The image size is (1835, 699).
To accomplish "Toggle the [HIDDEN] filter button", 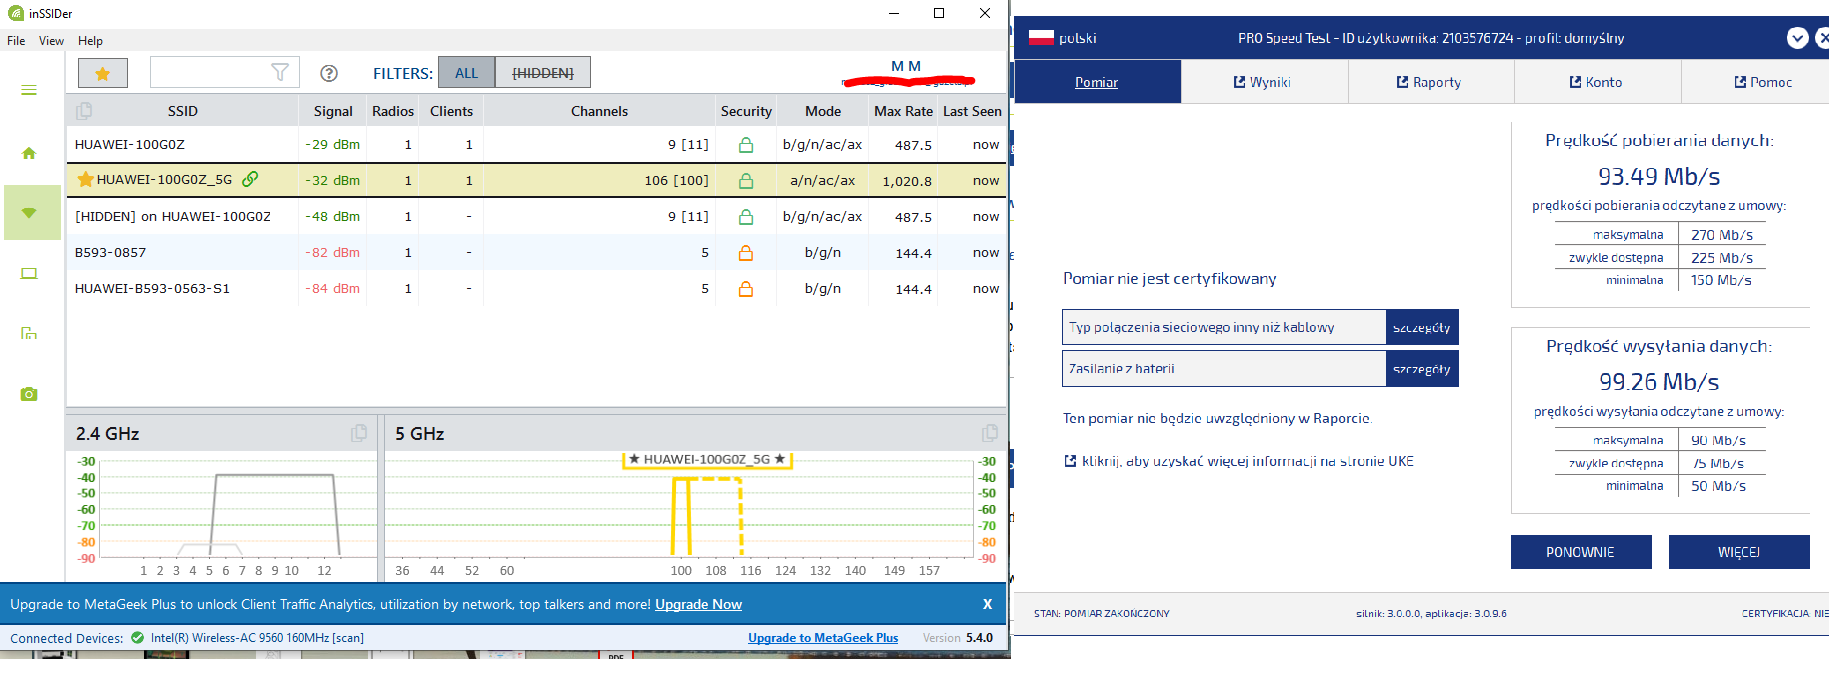I will (543, 73).
